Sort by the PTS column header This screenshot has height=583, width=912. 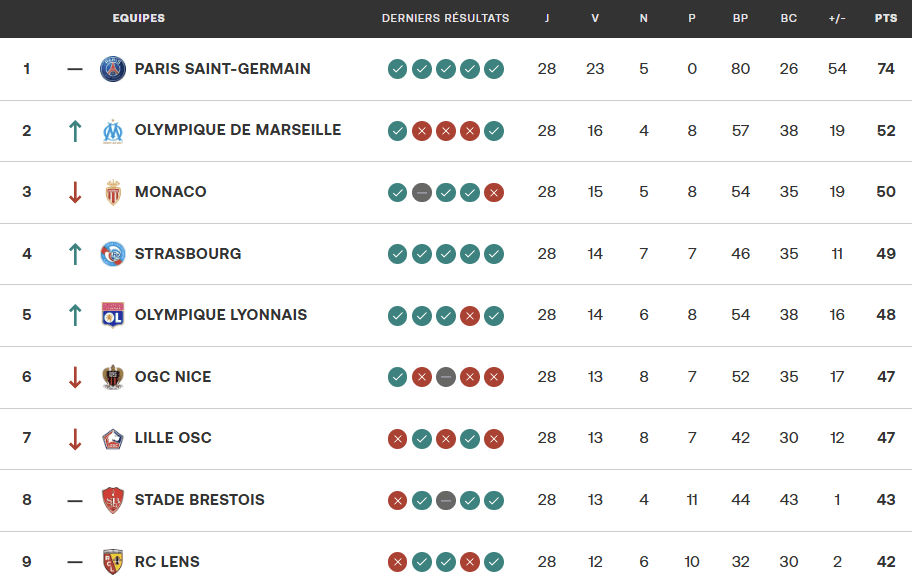point(886,19)
